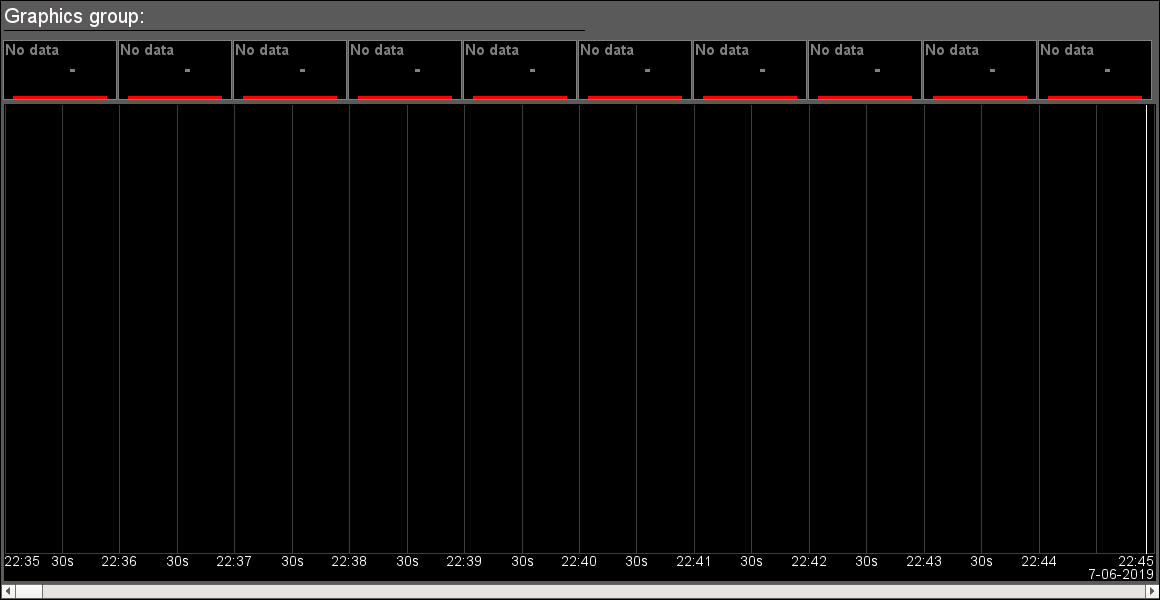
Task: Click the 22:40 time axis label
Action: 579,562
